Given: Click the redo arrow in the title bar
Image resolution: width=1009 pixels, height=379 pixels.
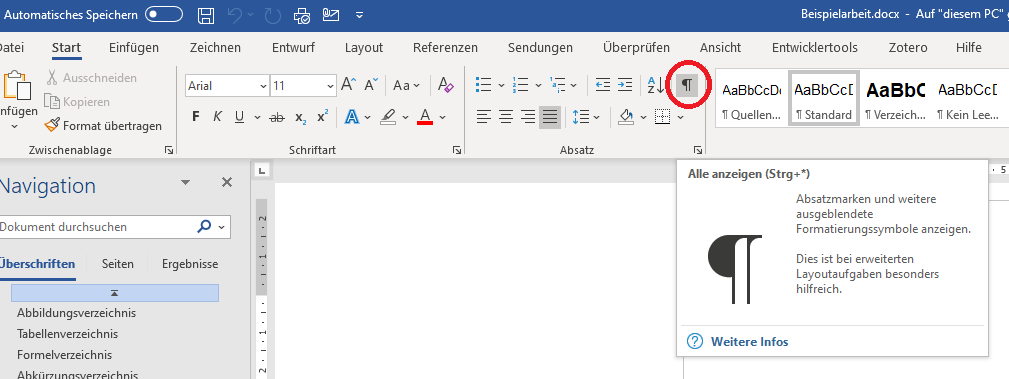Looking at the screenshot, I should coord(273,15).
